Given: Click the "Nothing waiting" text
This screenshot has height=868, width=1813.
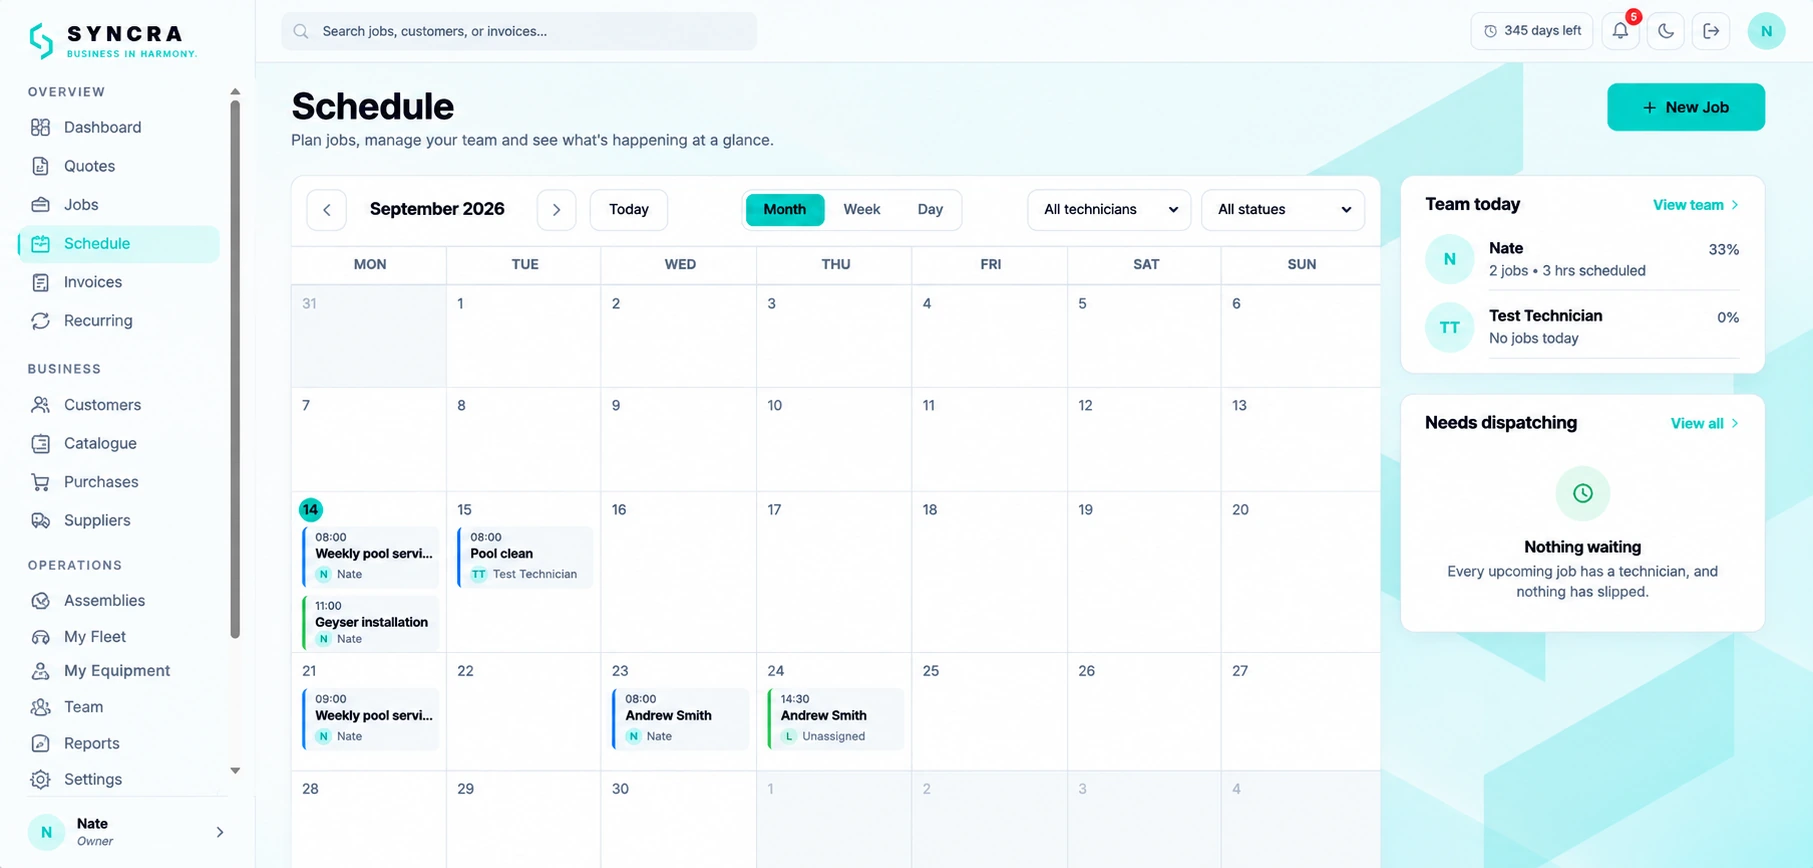Looking at the screenshot, I should click(1582, 547).
